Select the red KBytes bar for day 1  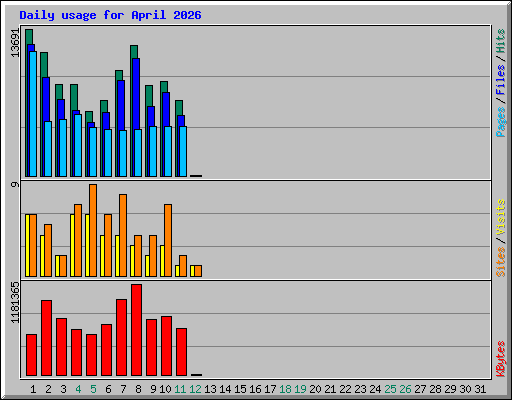coord(31,355)
